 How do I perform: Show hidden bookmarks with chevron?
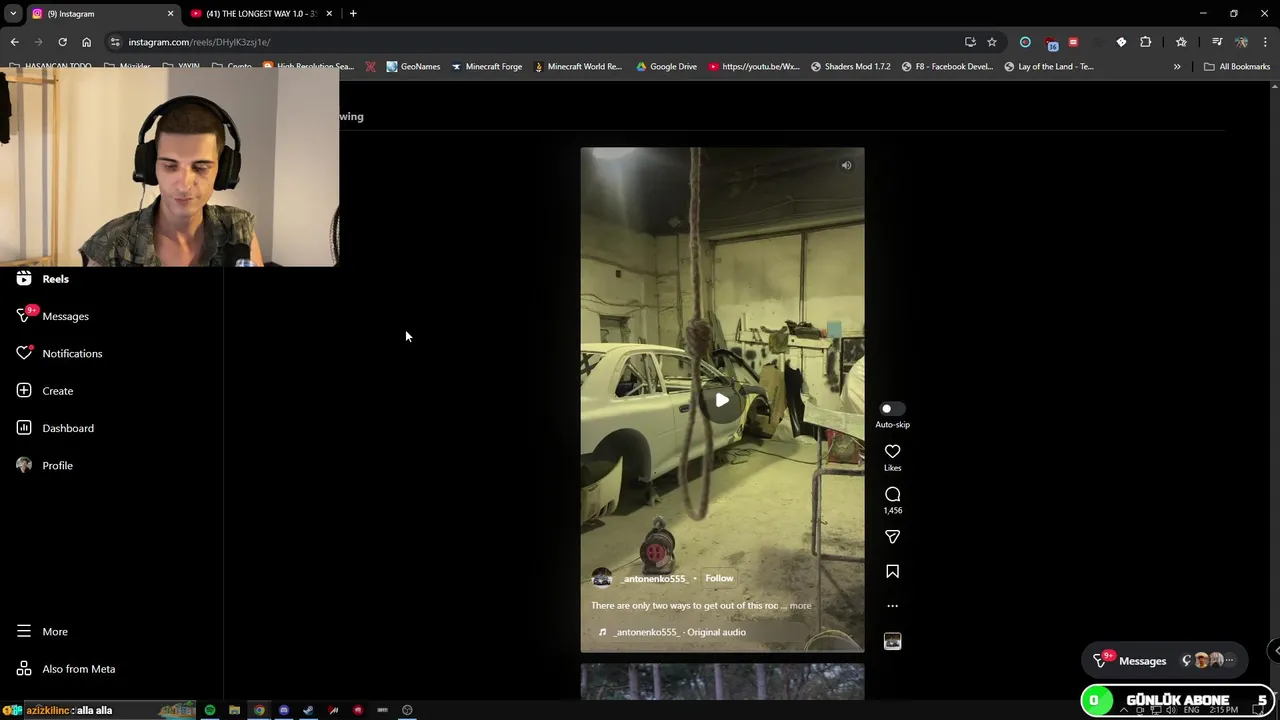[x=1177, y=67]
